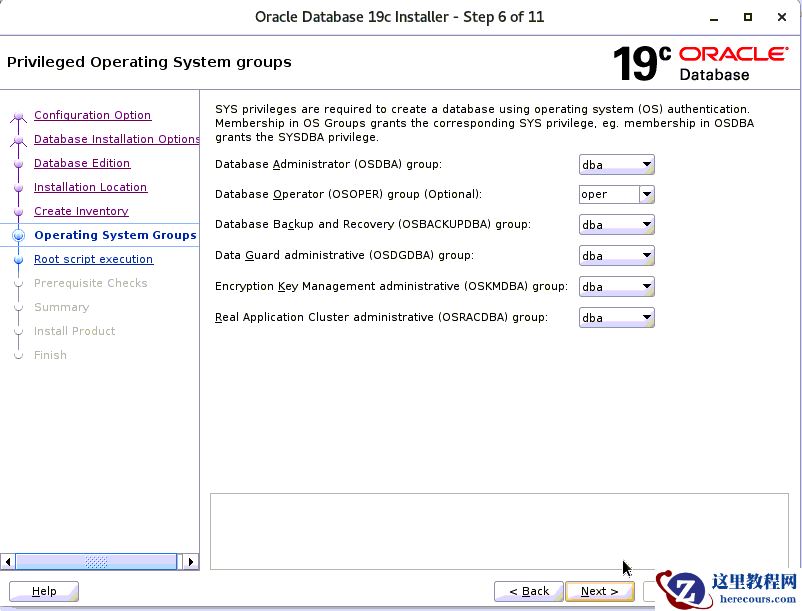The height and width of the screenshot is (611, 802).
Task: Click the 'Prerequisite Checks' step text
Action: (91, 283)
